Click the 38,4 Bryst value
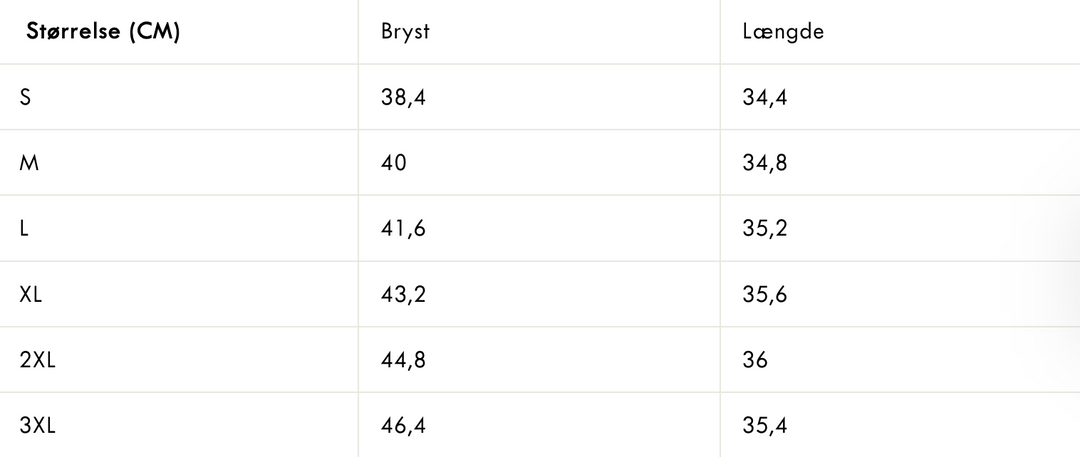1080x457 pixels. (404, 98)
